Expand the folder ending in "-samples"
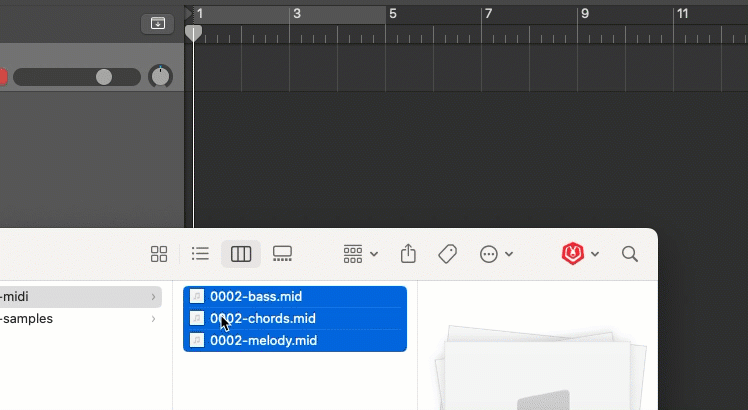This screenshot has width=748, height=410. [153, 319]
